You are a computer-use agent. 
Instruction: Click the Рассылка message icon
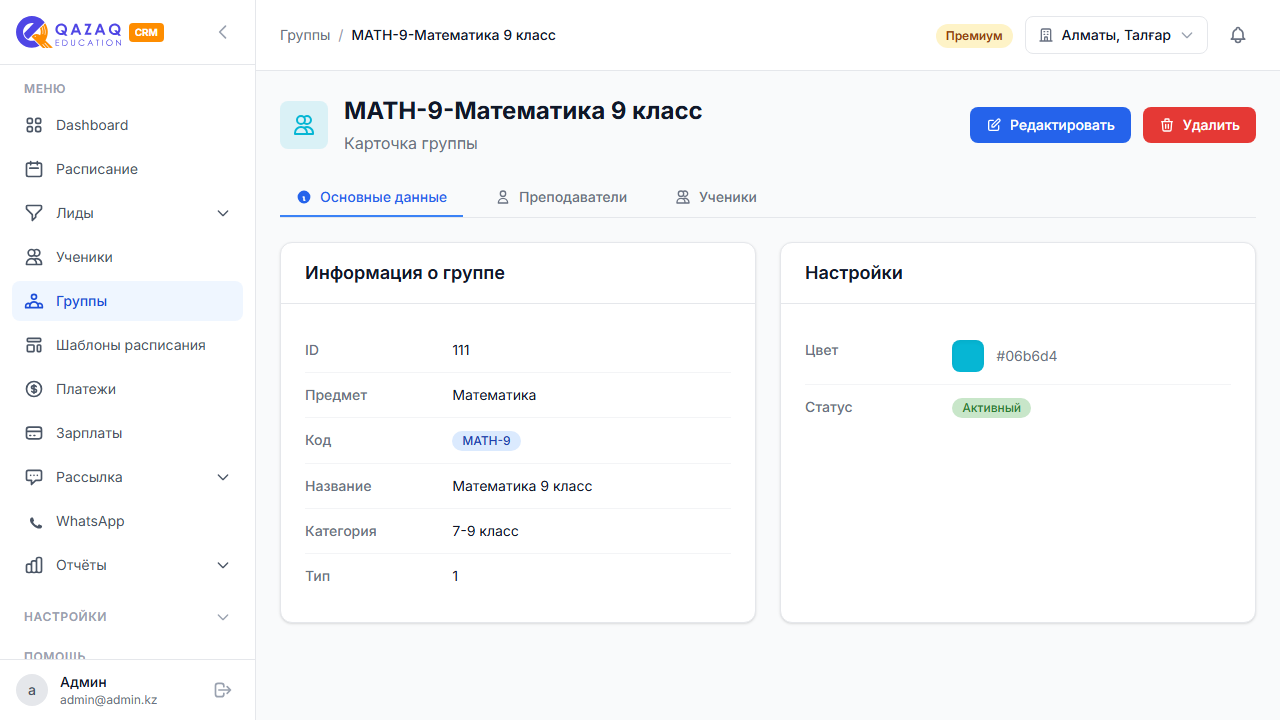(x=34, y=477)
